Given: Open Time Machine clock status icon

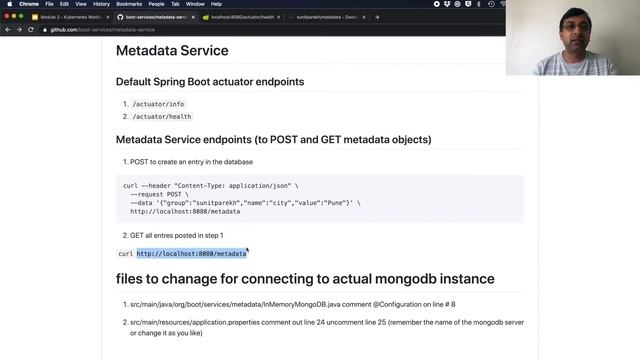Looking at the screenshot, I should pyautogui.click(x=491, y=4).
